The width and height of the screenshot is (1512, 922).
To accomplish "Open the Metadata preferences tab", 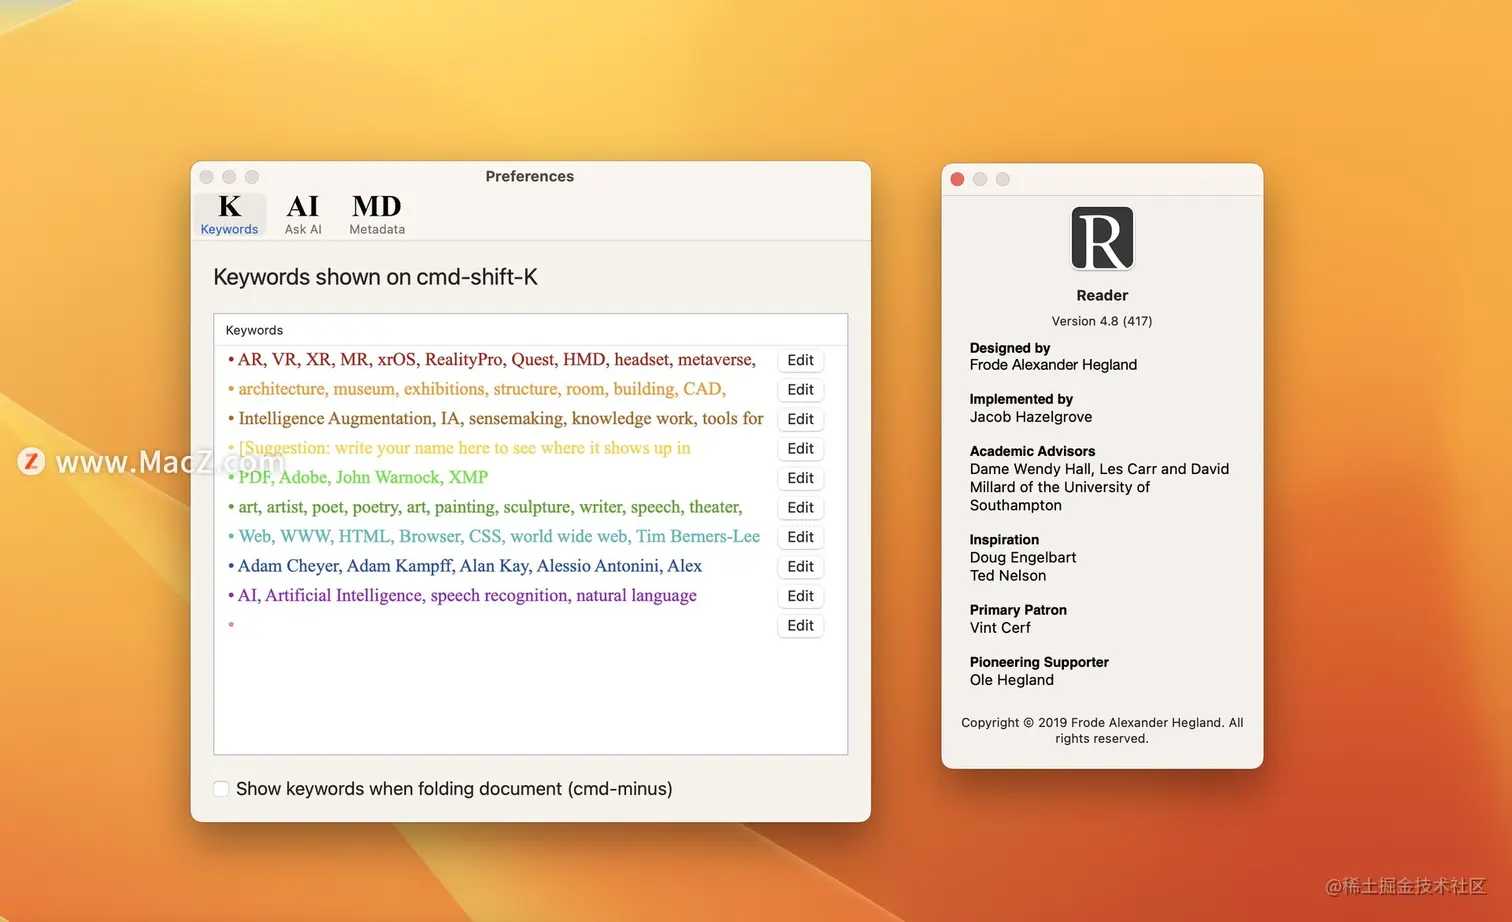I will click(x=377, y=214).
